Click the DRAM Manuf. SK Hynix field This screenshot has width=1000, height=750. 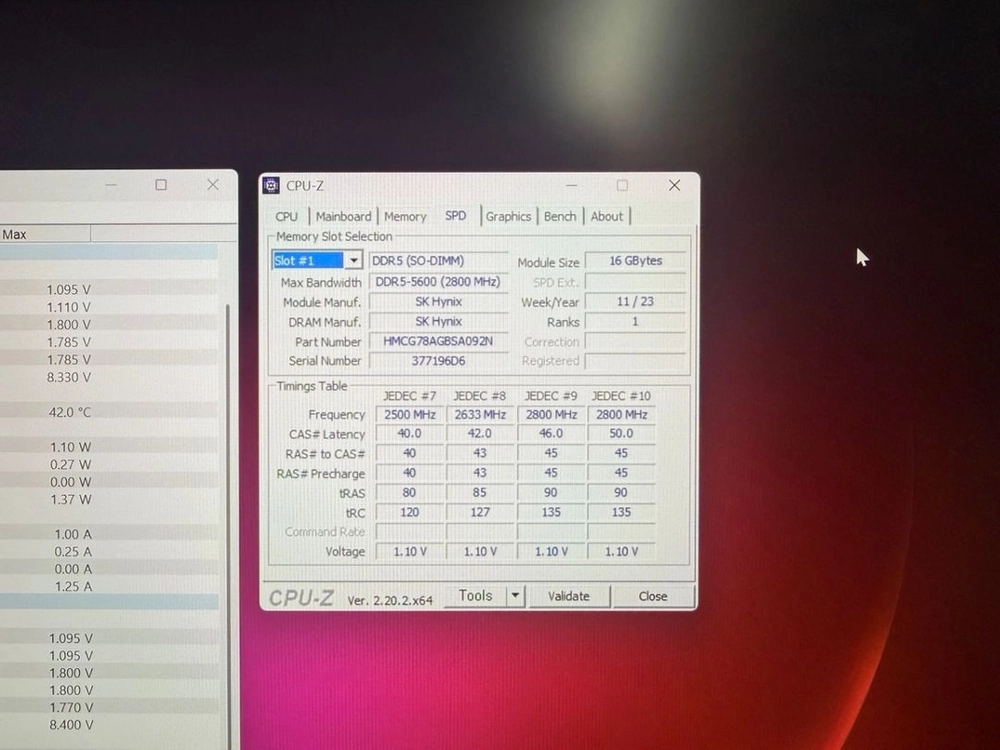coord(438,321)
